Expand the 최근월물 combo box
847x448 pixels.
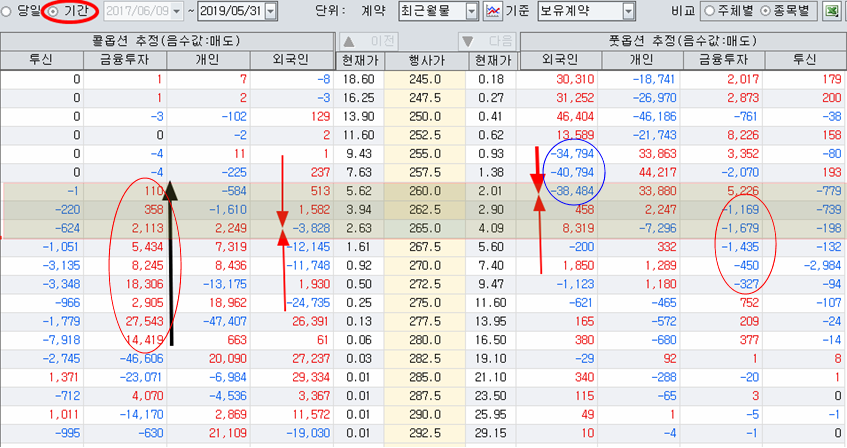coord(472,11)
